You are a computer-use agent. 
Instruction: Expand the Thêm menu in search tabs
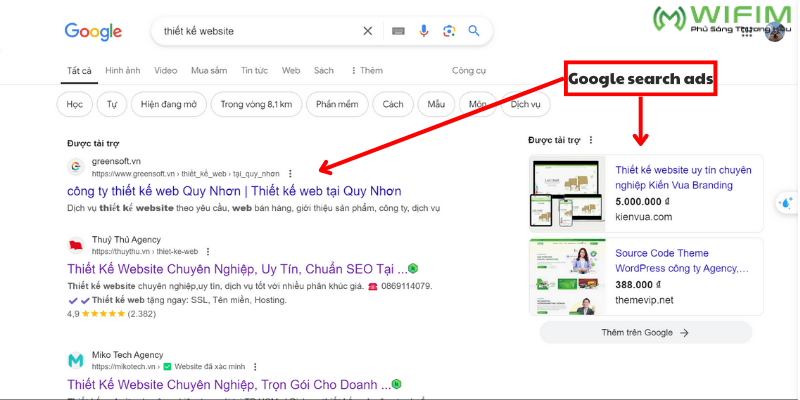367,70
